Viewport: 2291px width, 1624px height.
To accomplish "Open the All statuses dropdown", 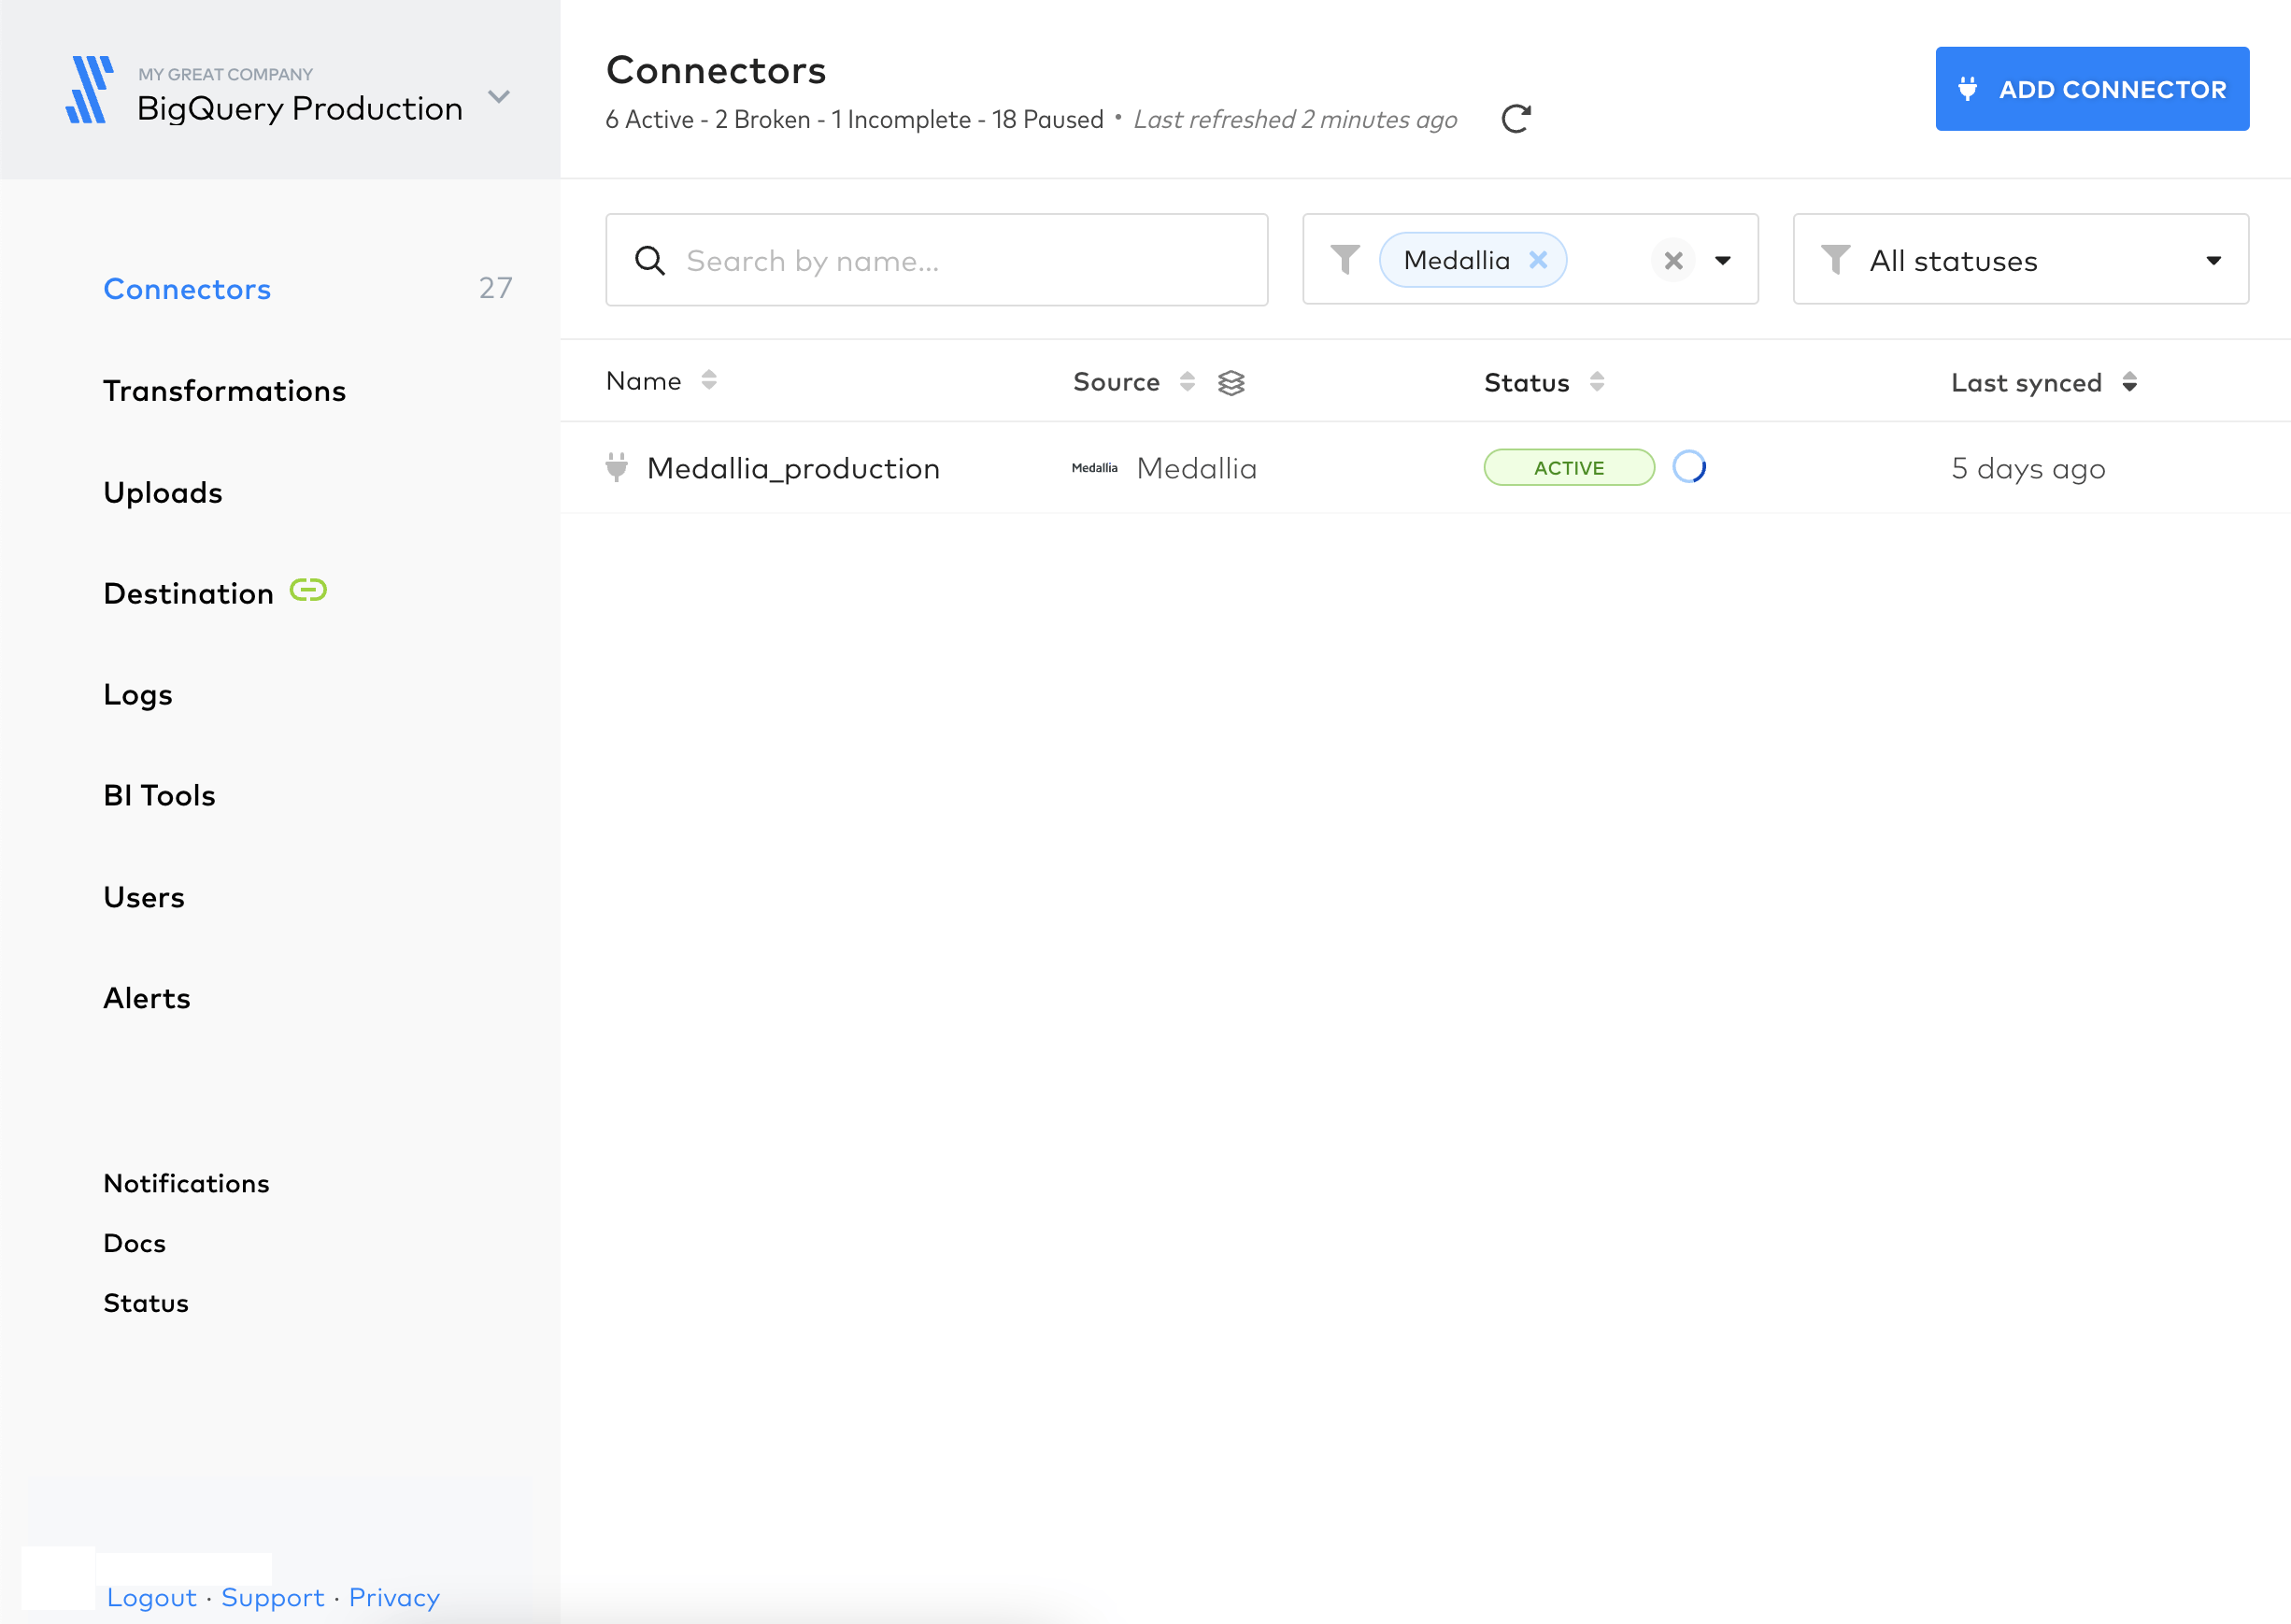I will pyautogui.click(x=2020, y=259).
